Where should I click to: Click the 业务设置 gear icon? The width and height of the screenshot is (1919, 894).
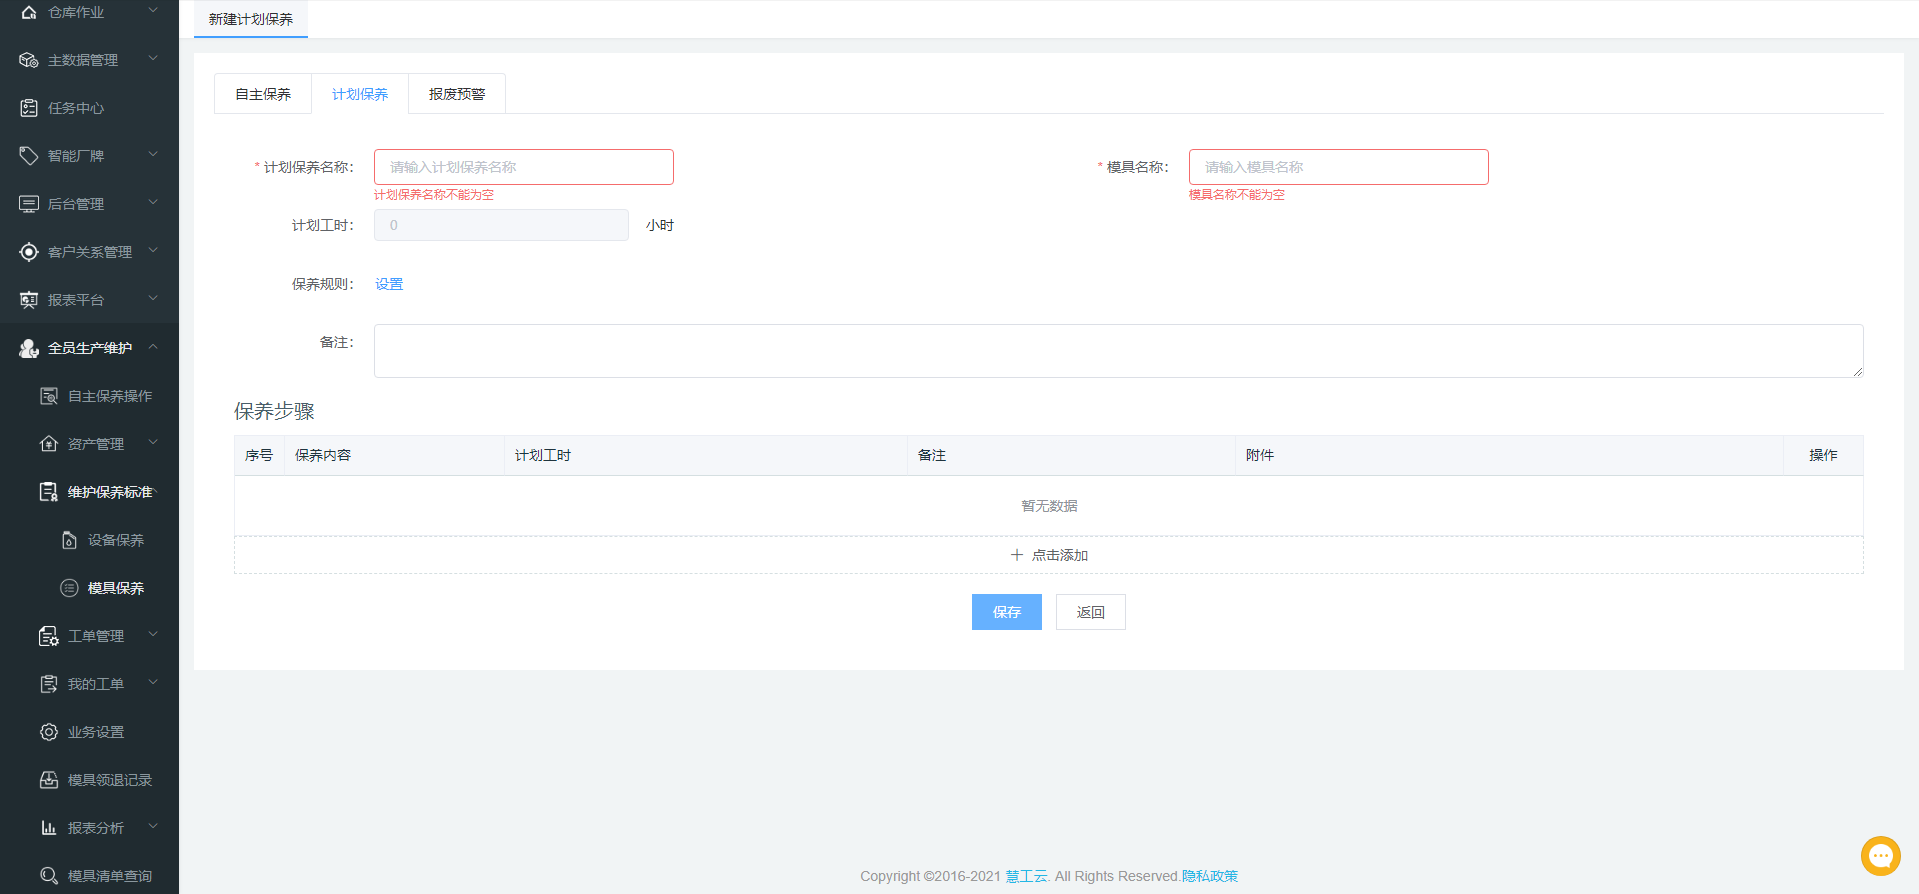[x=49, y=732]
